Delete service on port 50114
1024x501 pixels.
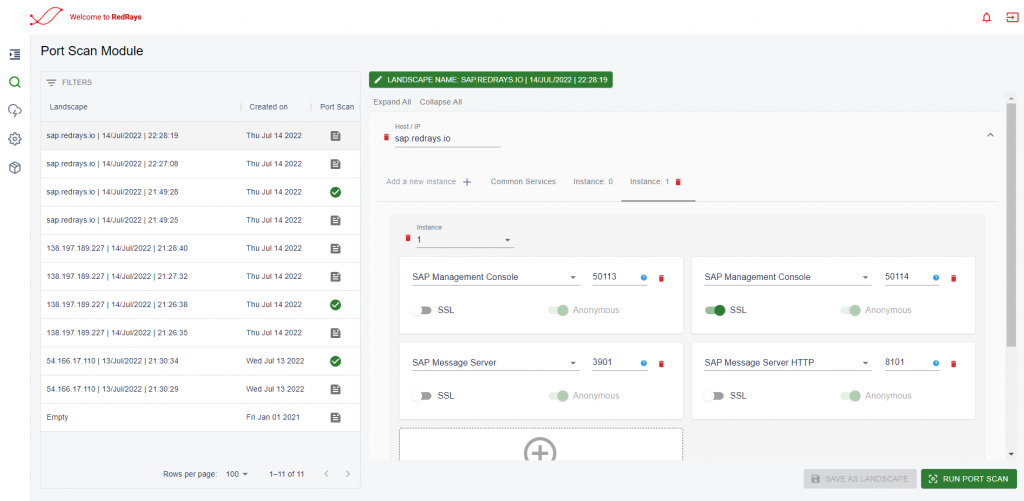pos(953,278)
